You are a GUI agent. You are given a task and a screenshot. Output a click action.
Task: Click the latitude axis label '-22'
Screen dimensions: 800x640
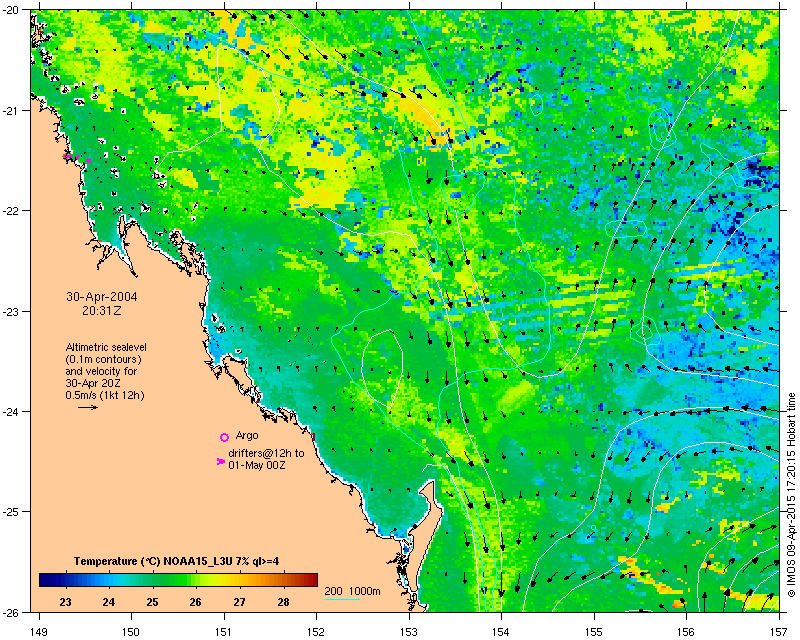coord(10,211)
